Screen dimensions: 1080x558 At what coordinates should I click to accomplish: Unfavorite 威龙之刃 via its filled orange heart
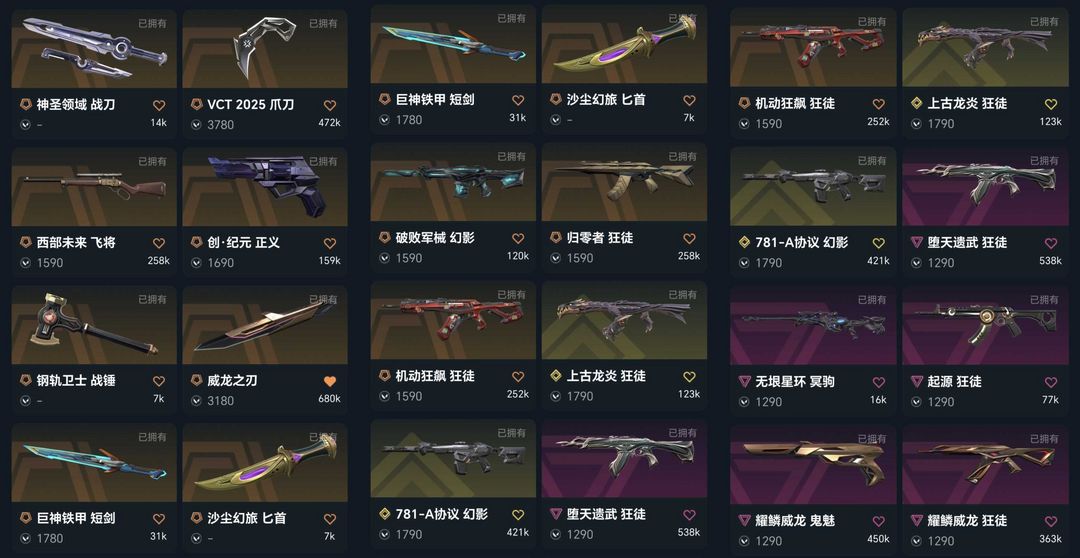[330, 381]
